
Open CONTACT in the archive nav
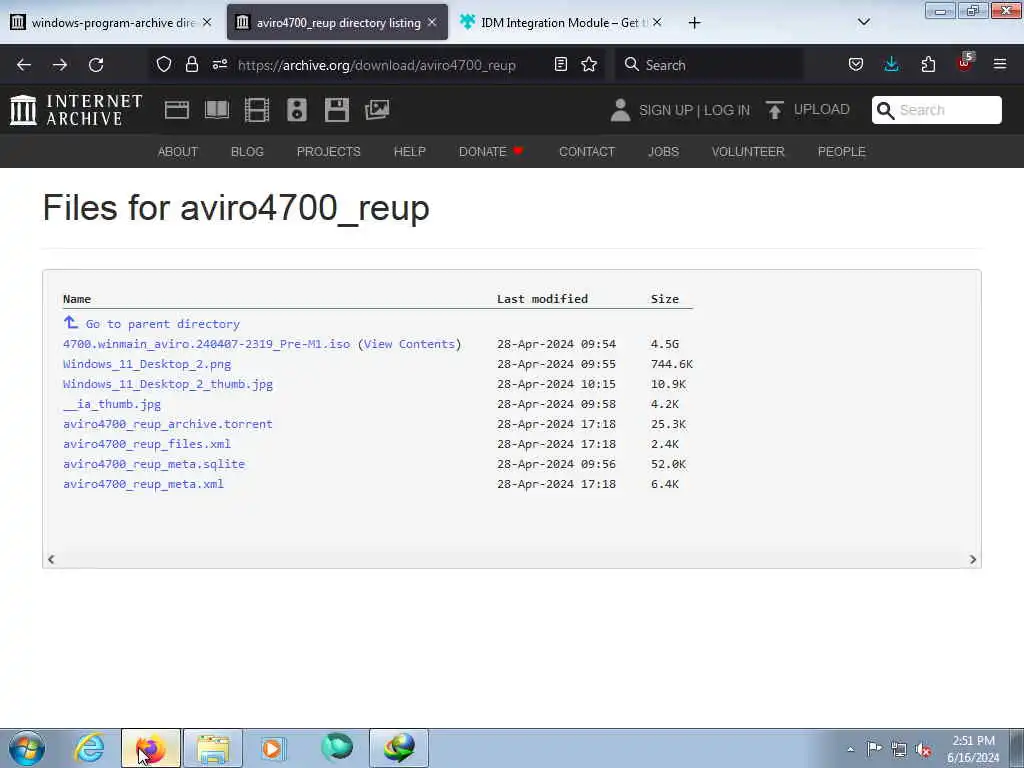[x=587, y=152]
